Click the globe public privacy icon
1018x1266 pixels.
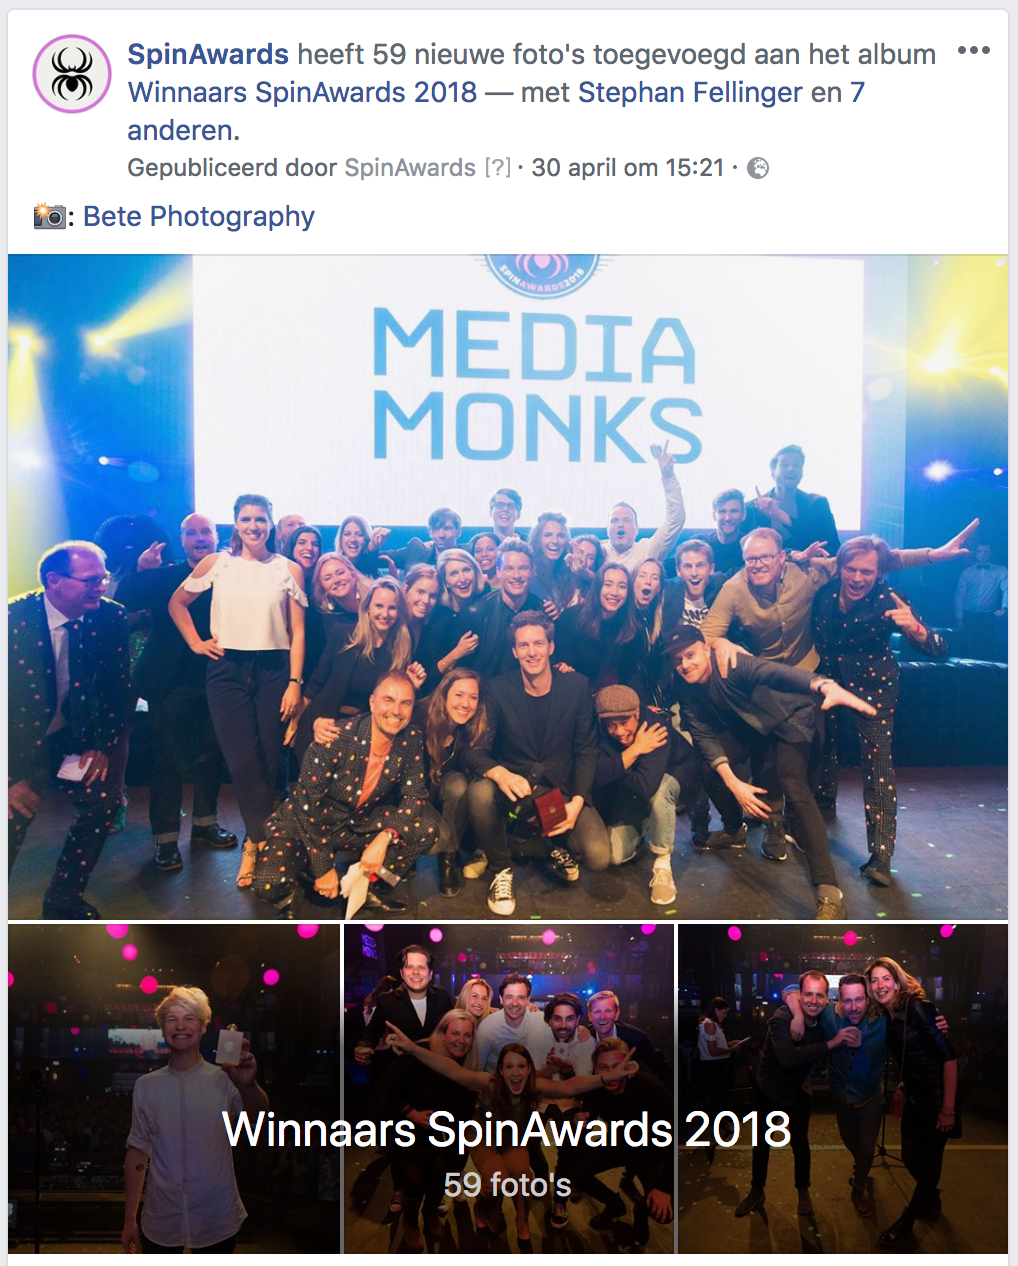(x=759, y=168)
